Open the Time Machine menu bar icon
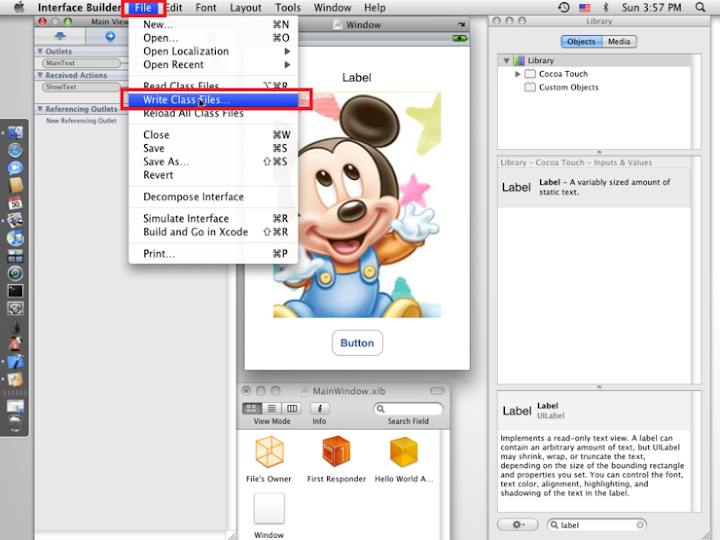Screen dimensions: 720x540 564,7
